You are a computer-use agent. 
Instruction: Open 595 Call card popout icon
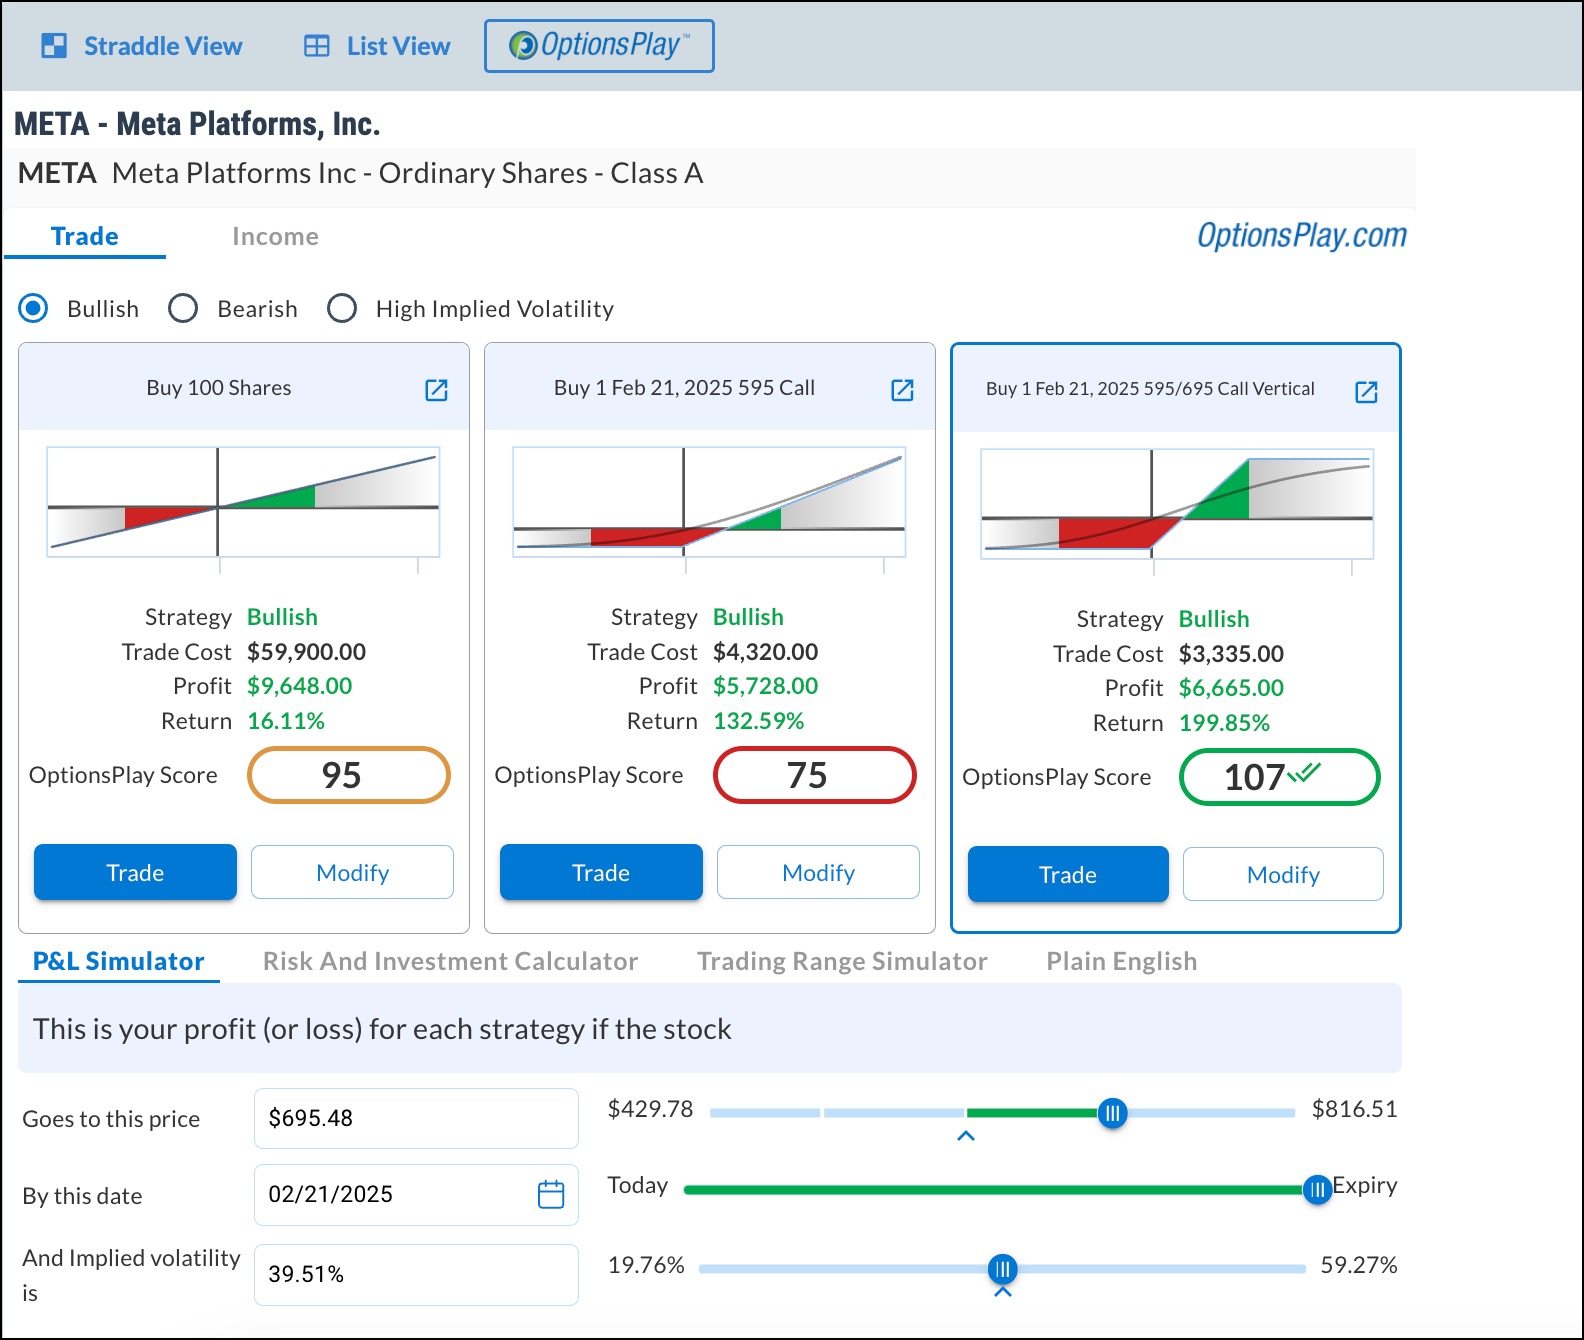(x=902, y=390)
